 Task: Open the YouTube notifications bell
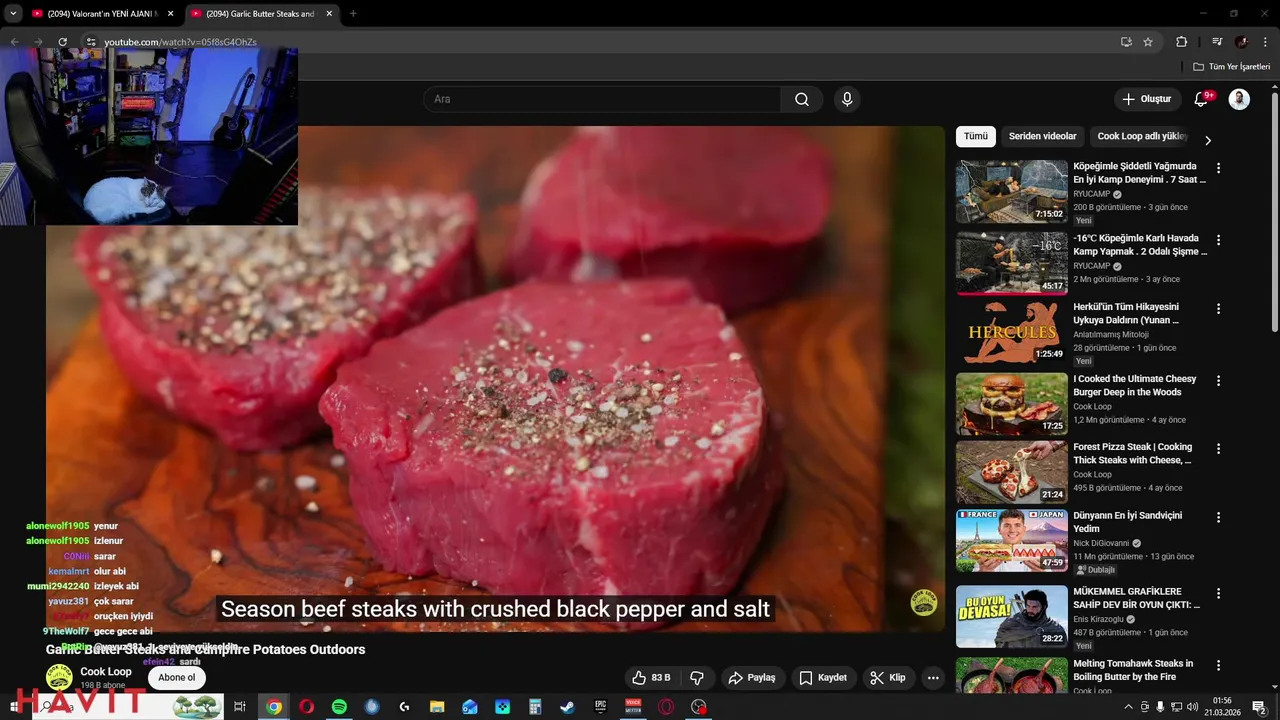(x=1202, y=99)
